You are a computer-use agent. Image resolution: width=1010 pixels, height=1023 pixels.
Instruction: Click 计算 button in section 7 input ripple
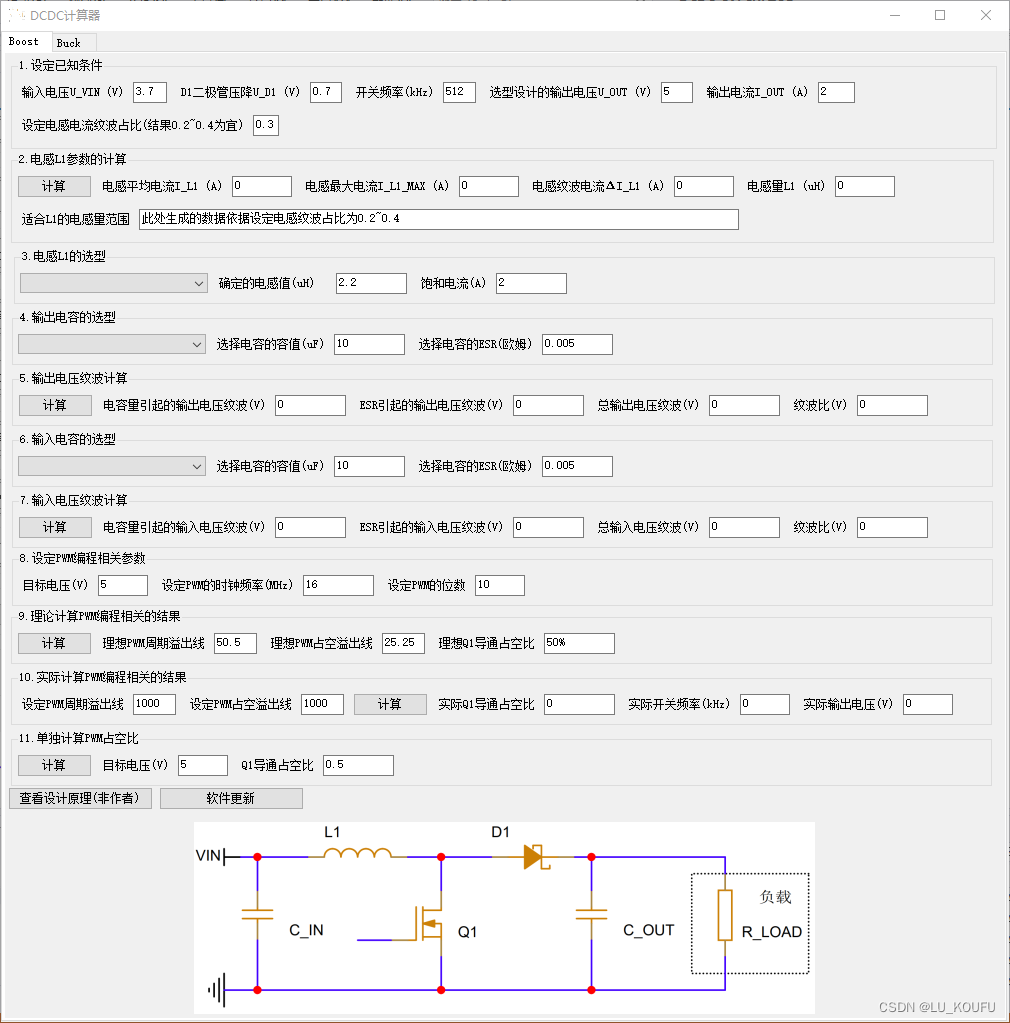(55, 527)
